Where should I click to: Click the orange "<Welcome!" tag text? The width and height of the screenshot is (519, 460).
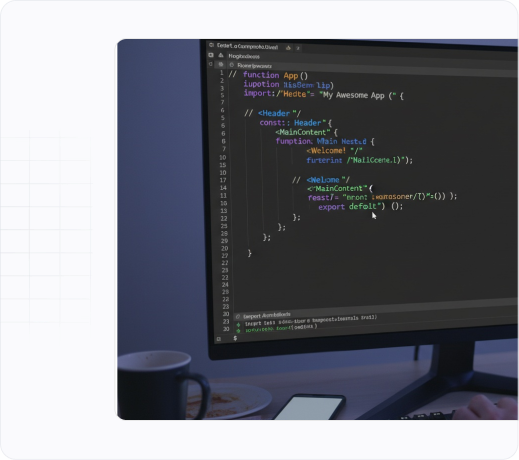[326, 151]
